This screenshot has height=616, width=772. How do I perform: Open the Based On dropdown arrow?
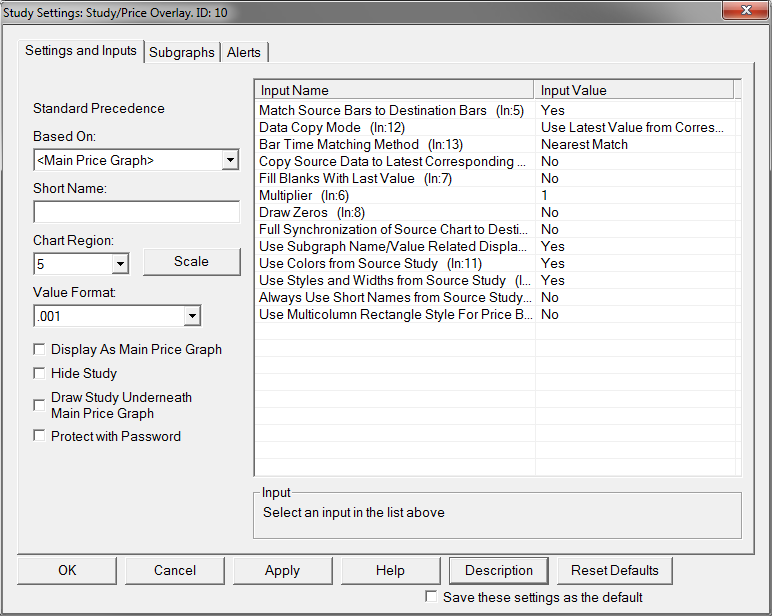230,160
